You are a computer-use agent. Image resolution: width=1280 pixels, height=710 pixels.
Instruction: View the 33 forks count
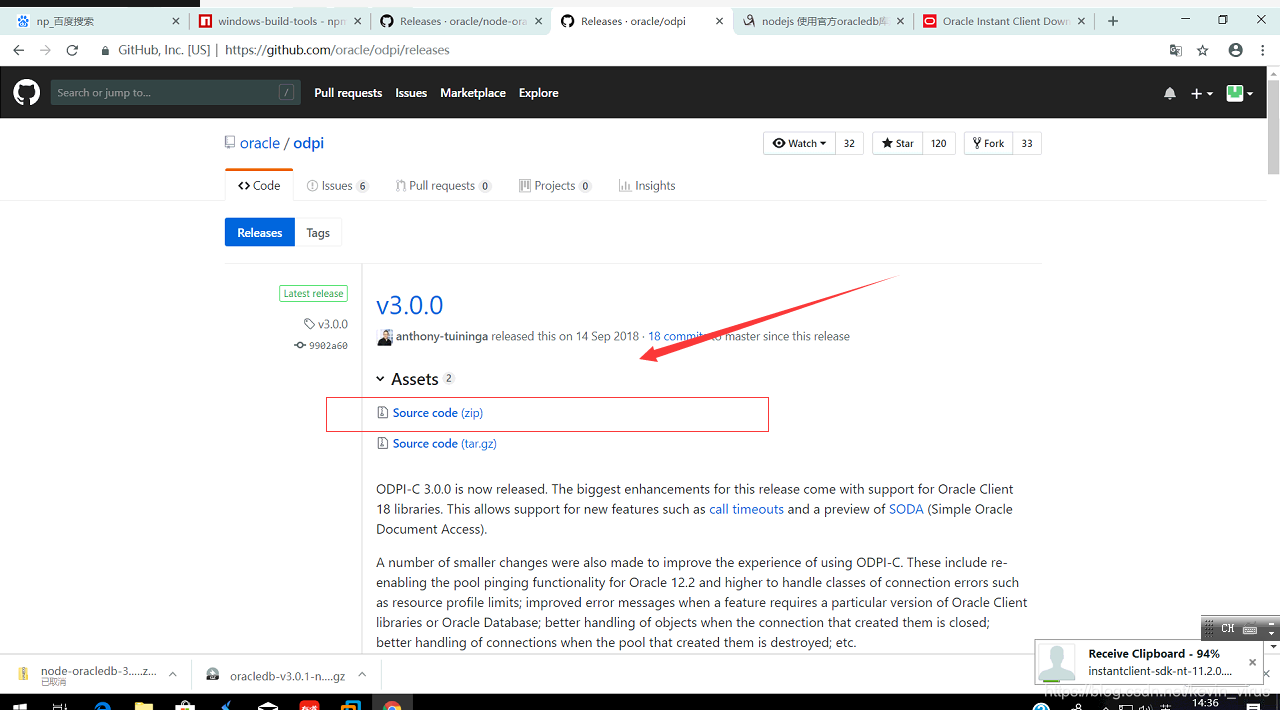(x=1027, y=144)
